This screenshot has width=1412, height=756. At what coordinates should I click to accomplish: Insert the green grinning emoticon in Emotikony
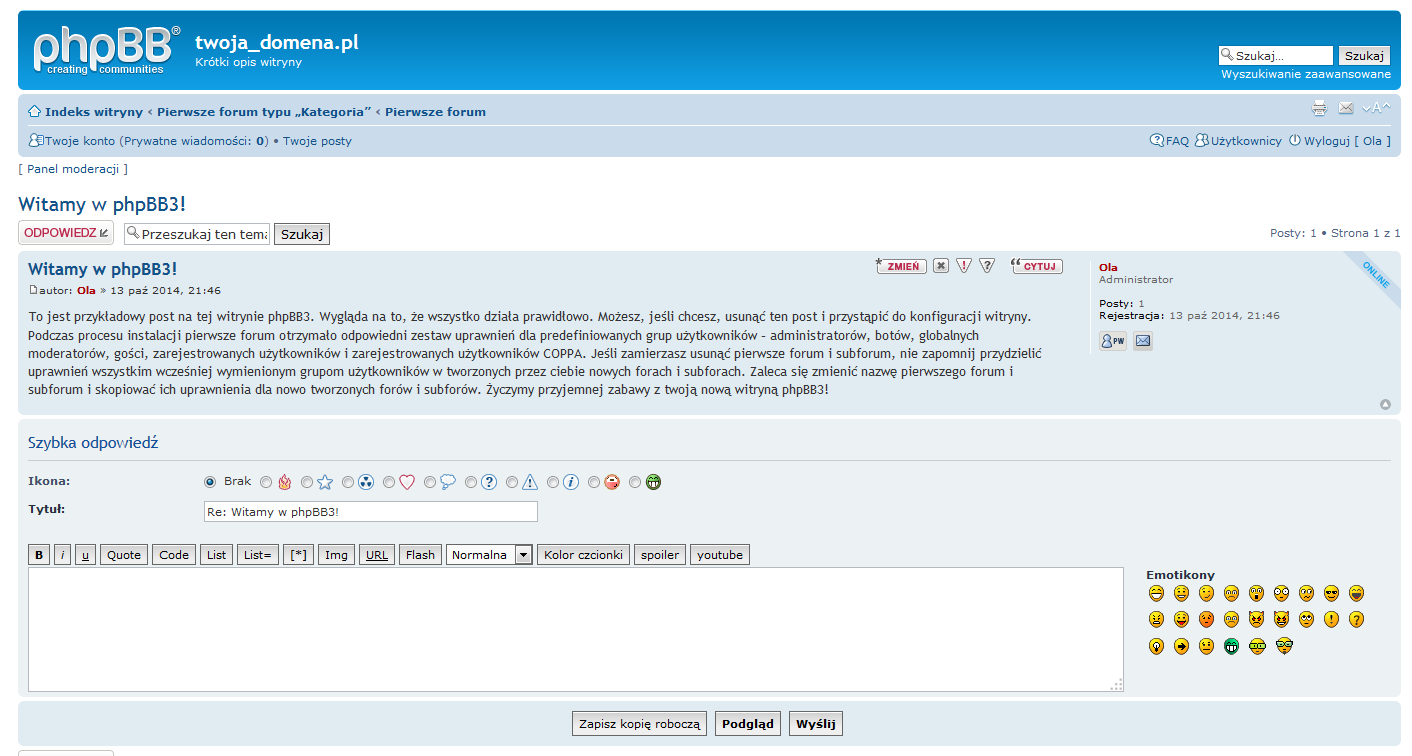pos(1232,646)
